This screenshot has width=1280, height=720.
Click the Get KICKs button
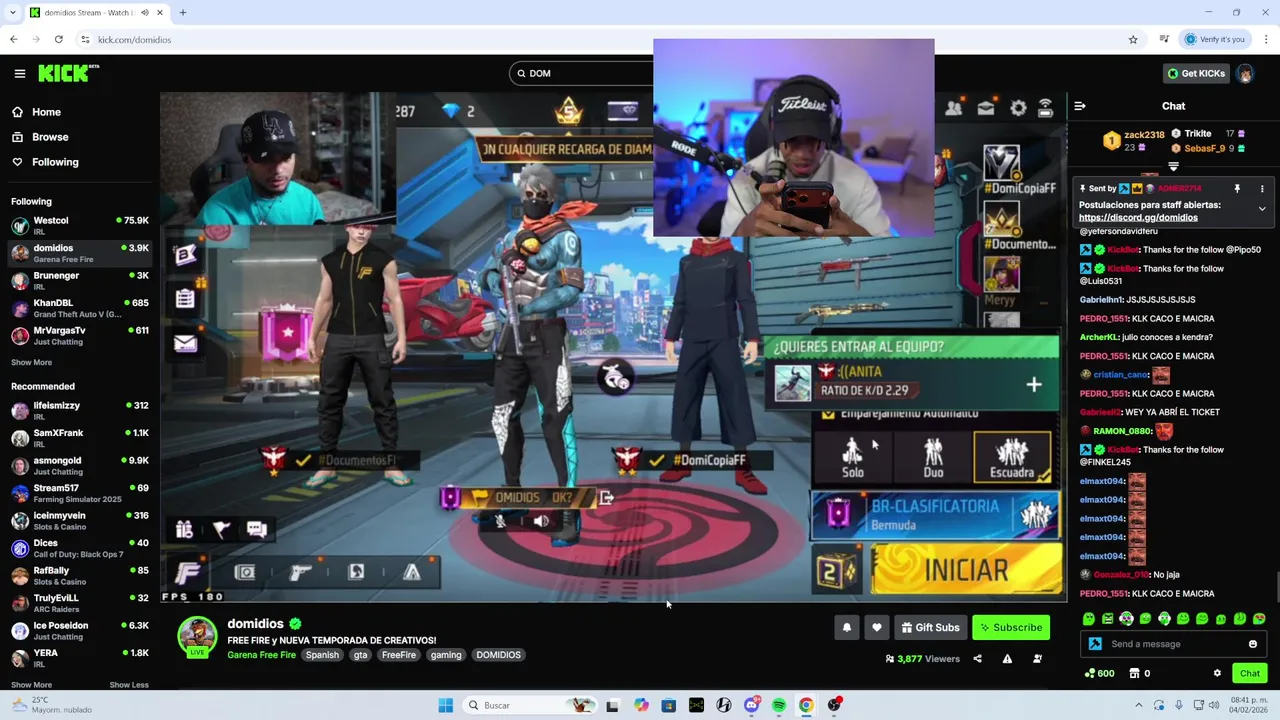(x=1196, y=73)
